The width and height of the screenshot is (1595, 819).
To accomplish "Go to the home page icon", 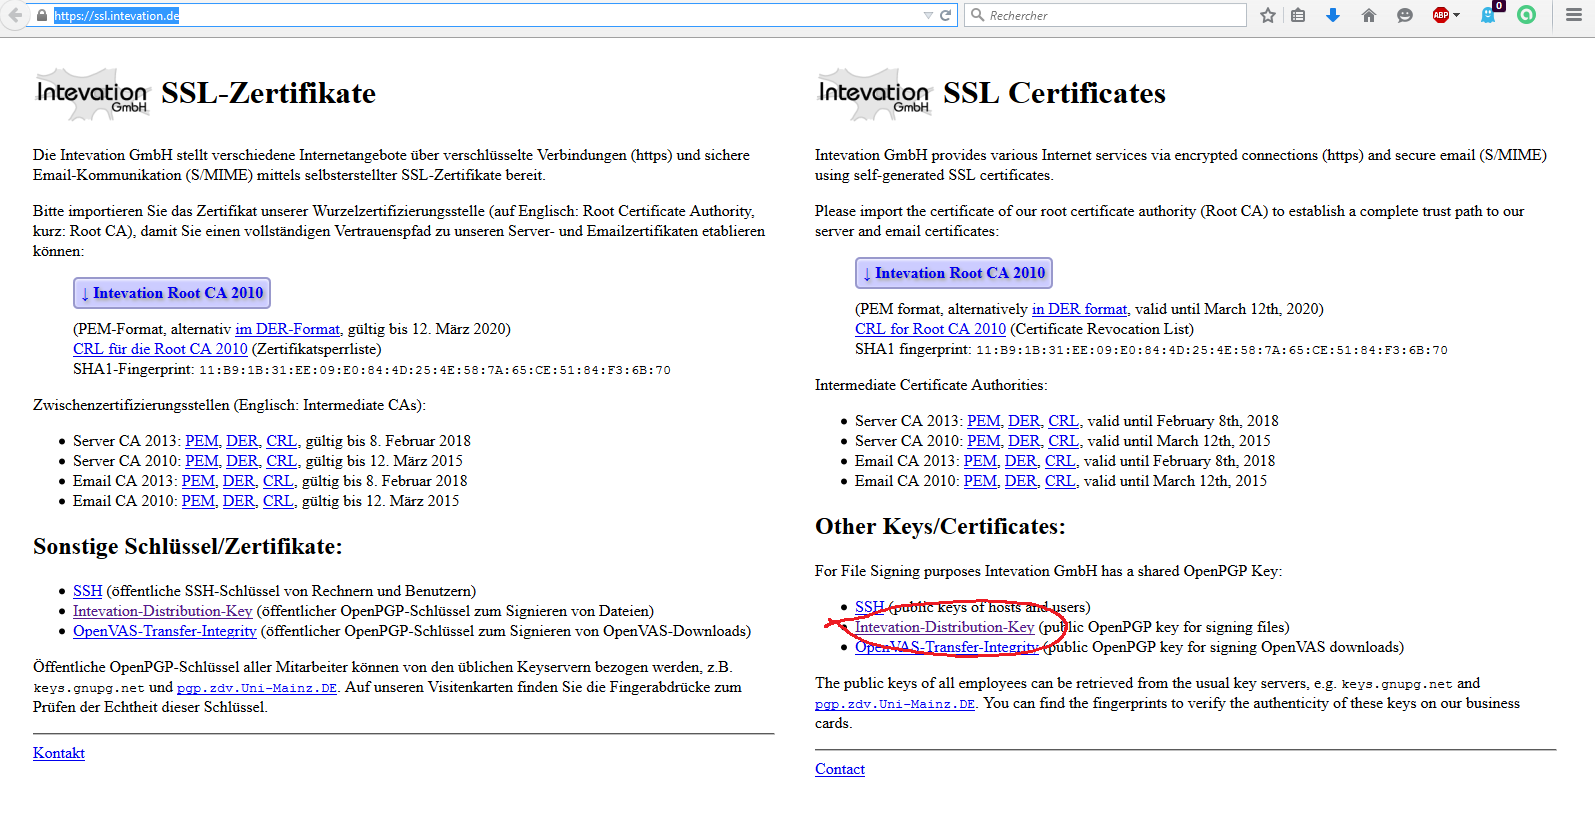I will [1369, 16].
